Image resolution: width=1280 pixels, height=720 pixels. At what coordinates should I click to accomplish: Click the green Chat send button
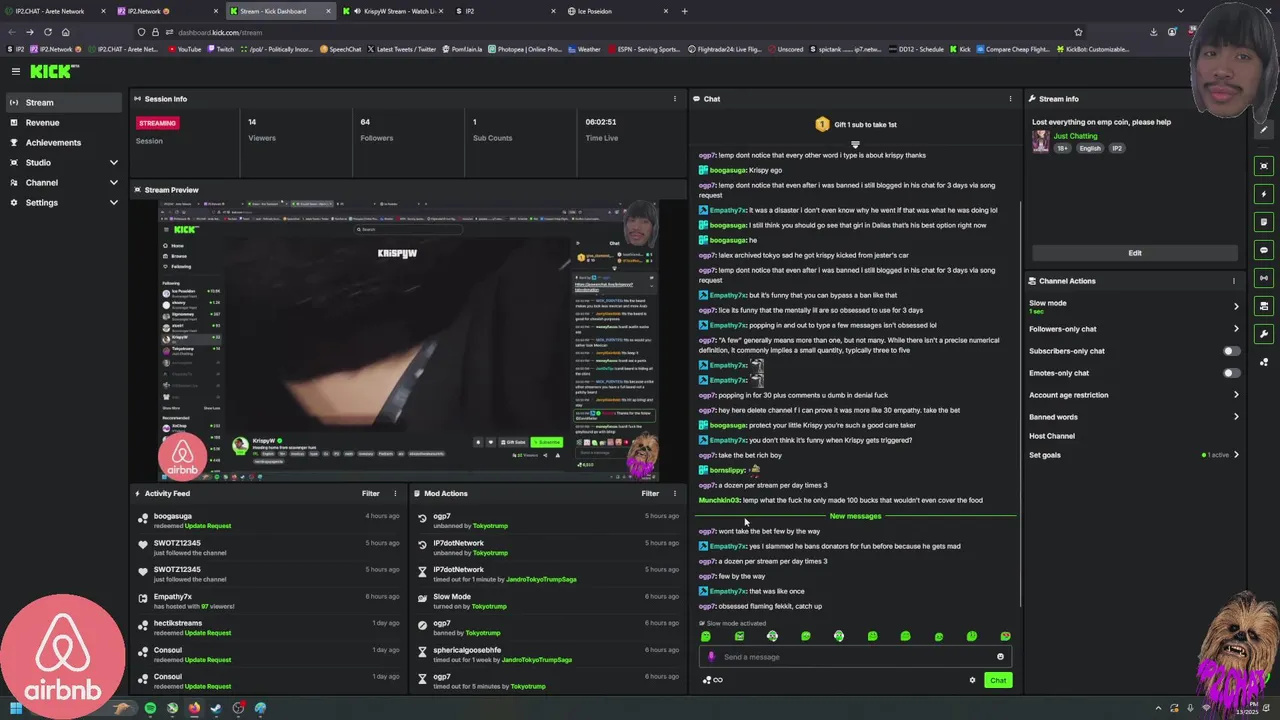(998, 680)
